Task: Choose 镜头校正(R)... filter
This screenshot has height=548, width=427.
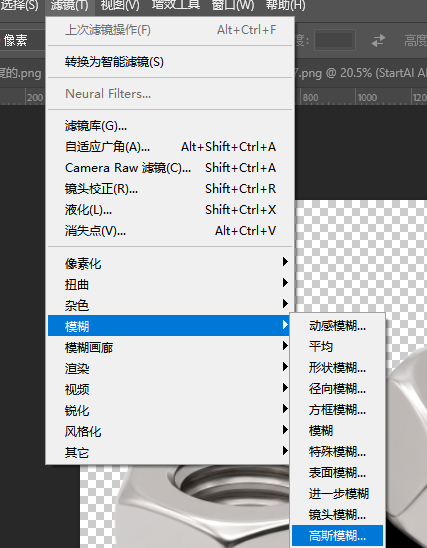Action: tap(170, 189)
